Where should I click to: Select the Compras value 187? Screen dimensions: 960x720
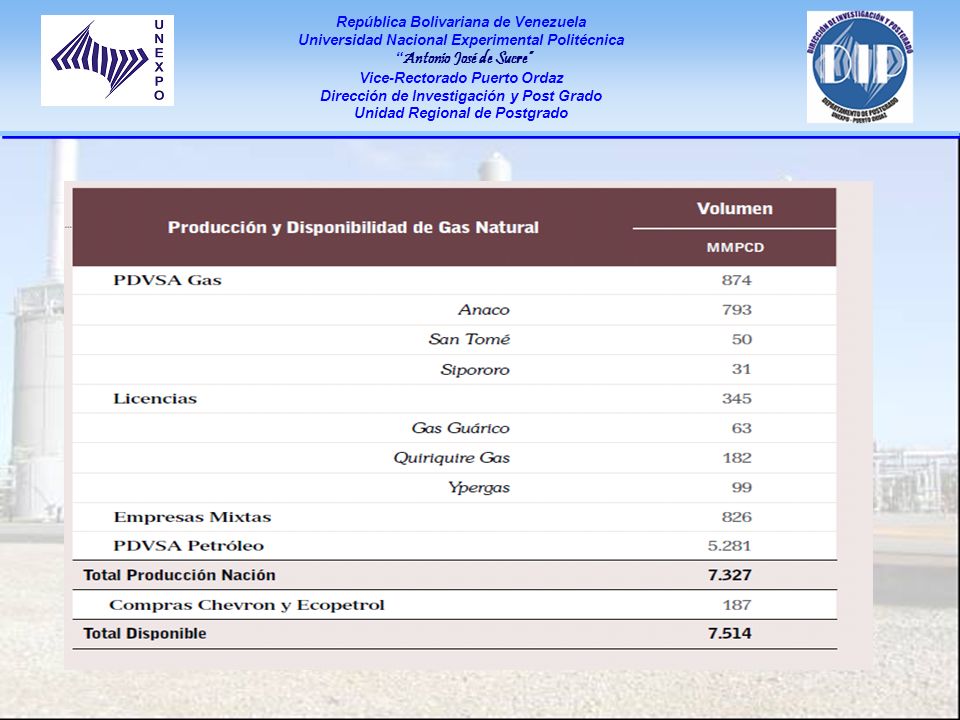click(737, 605)
